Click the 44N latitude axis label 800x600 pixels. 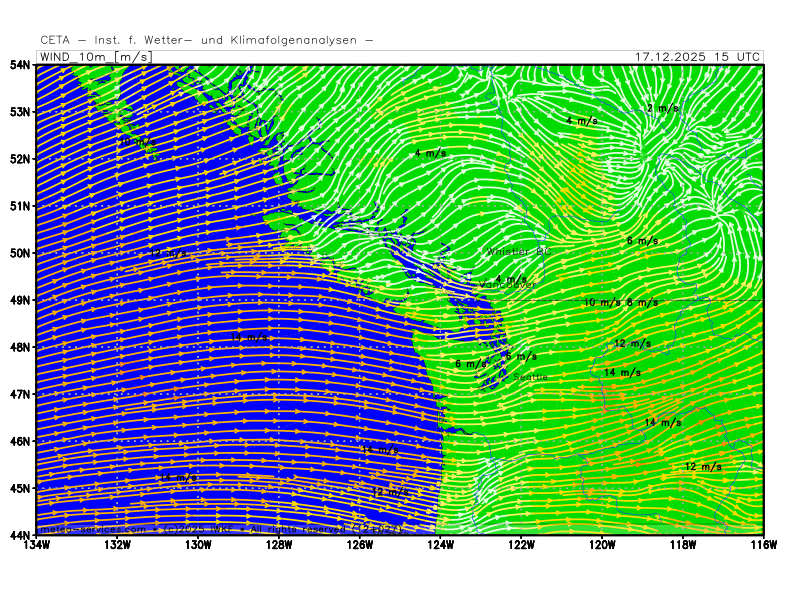20,535
